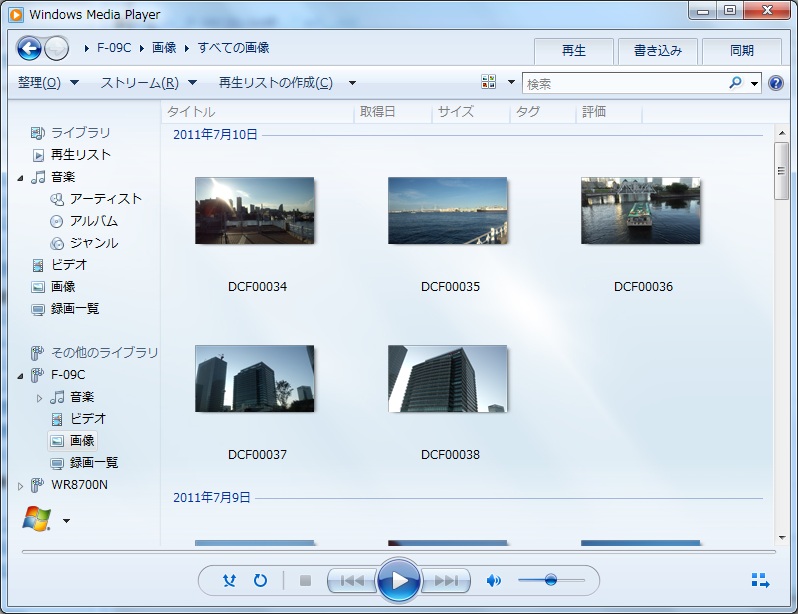The width and height of the screenshot is (798, 614).
Task: Stop playback
Action: [x=305, y=580]
